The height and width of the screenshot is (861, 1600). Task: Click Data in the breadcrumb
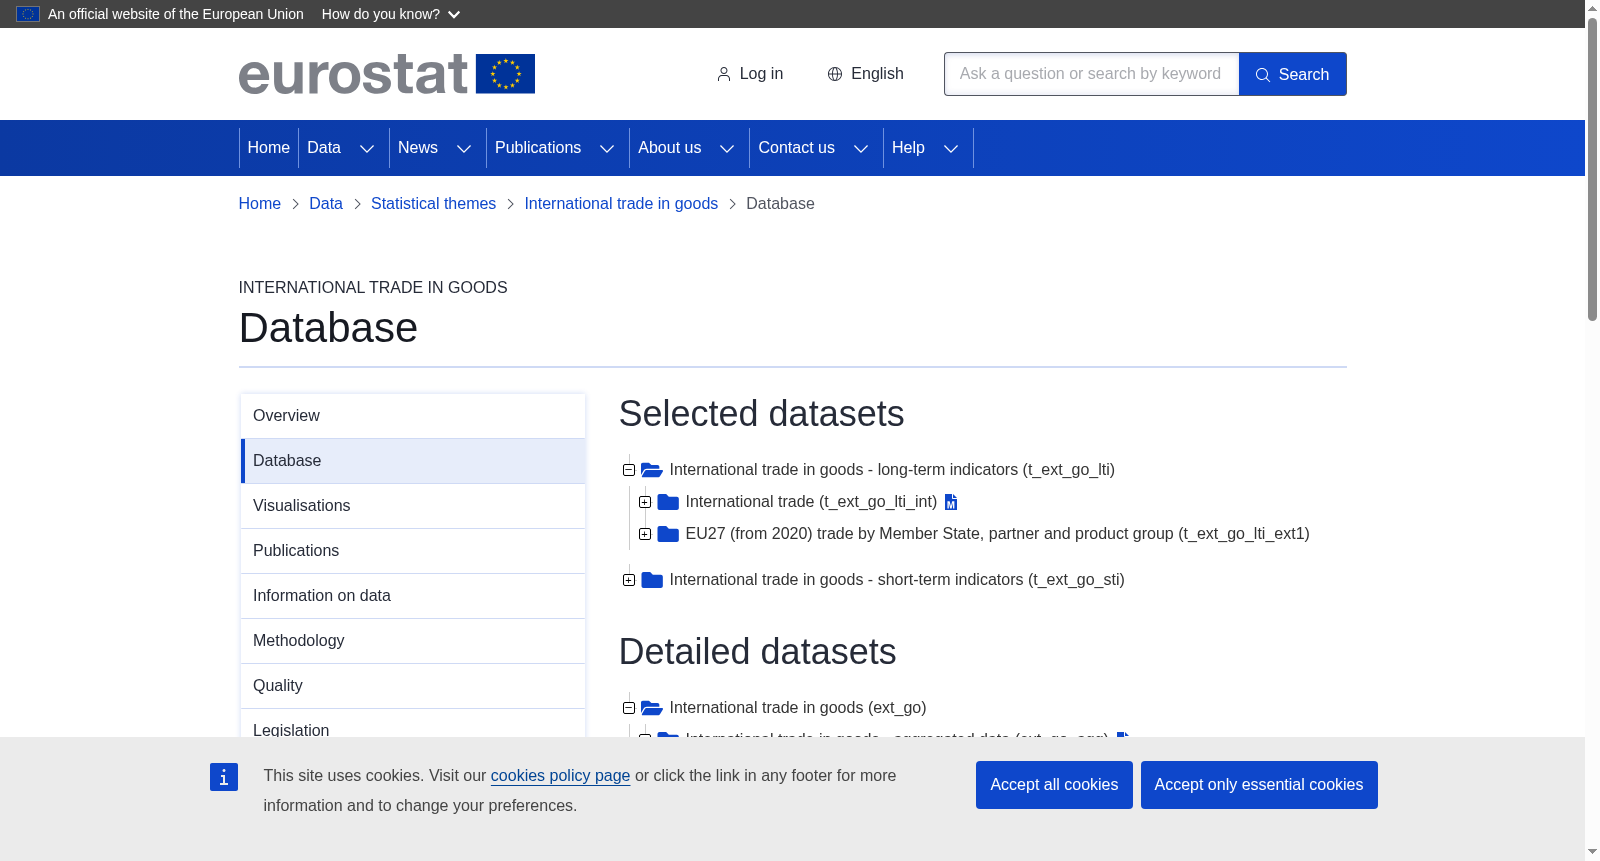coord(326,204)
